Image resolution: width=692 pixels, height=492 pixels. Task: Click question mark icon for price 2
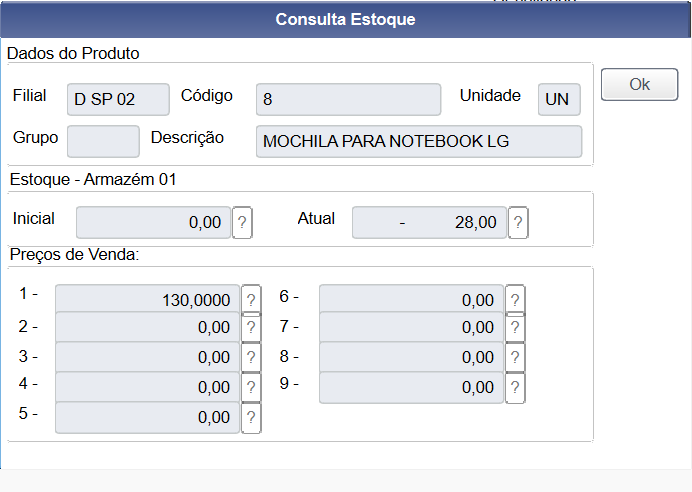point(251,327)
